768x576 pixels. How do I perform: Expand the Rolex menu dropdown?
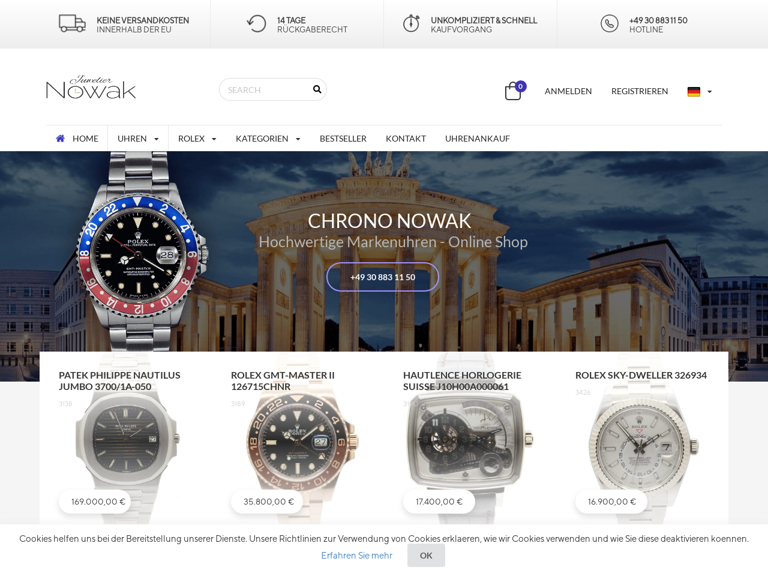(x=197, y=139)
